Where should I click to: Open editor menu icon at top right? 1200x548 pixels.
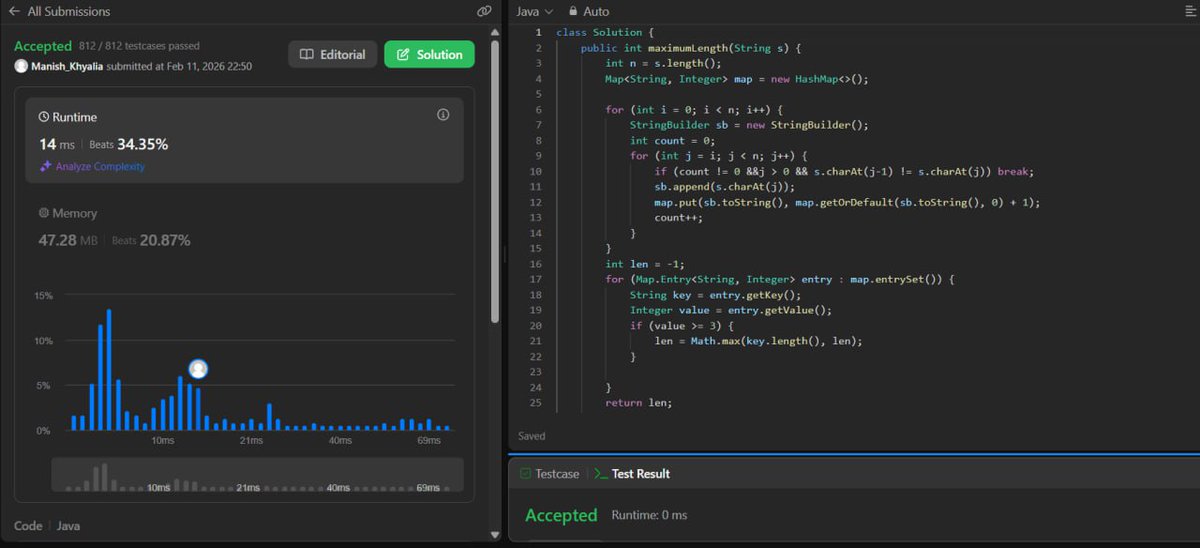tap(1189, 11)
